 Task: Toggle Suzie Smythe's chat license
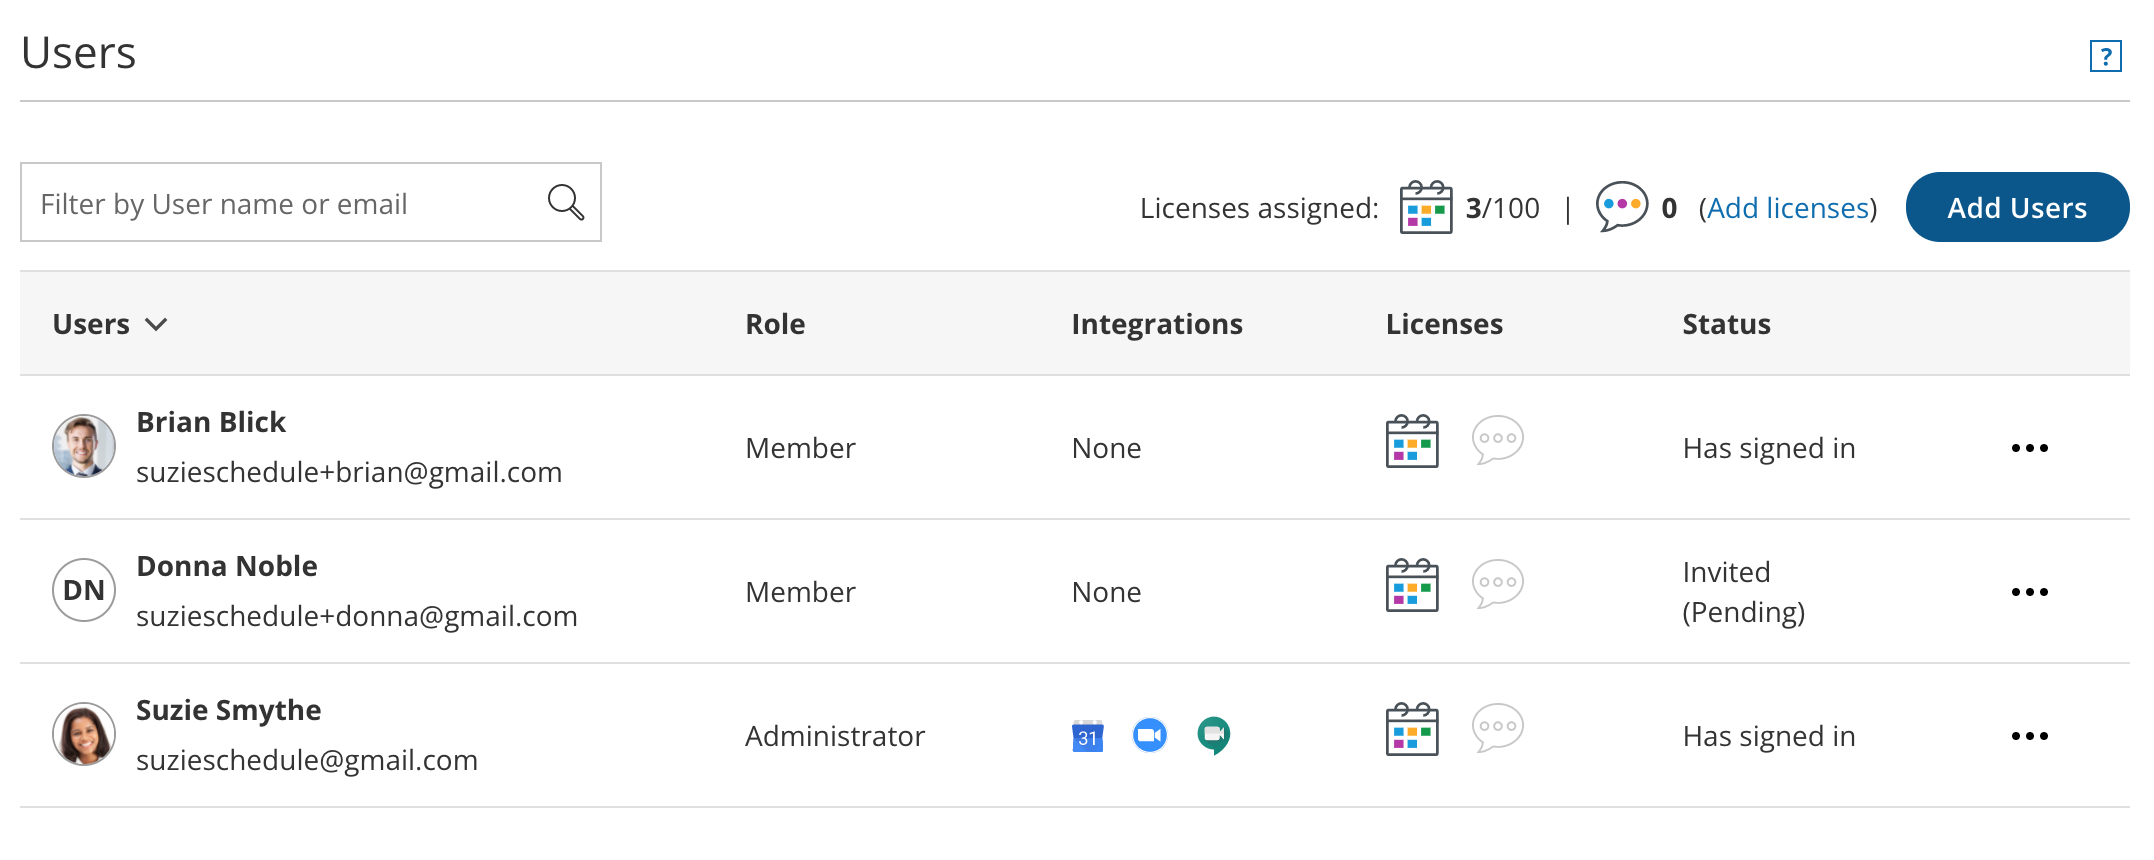click(1497, 728)
